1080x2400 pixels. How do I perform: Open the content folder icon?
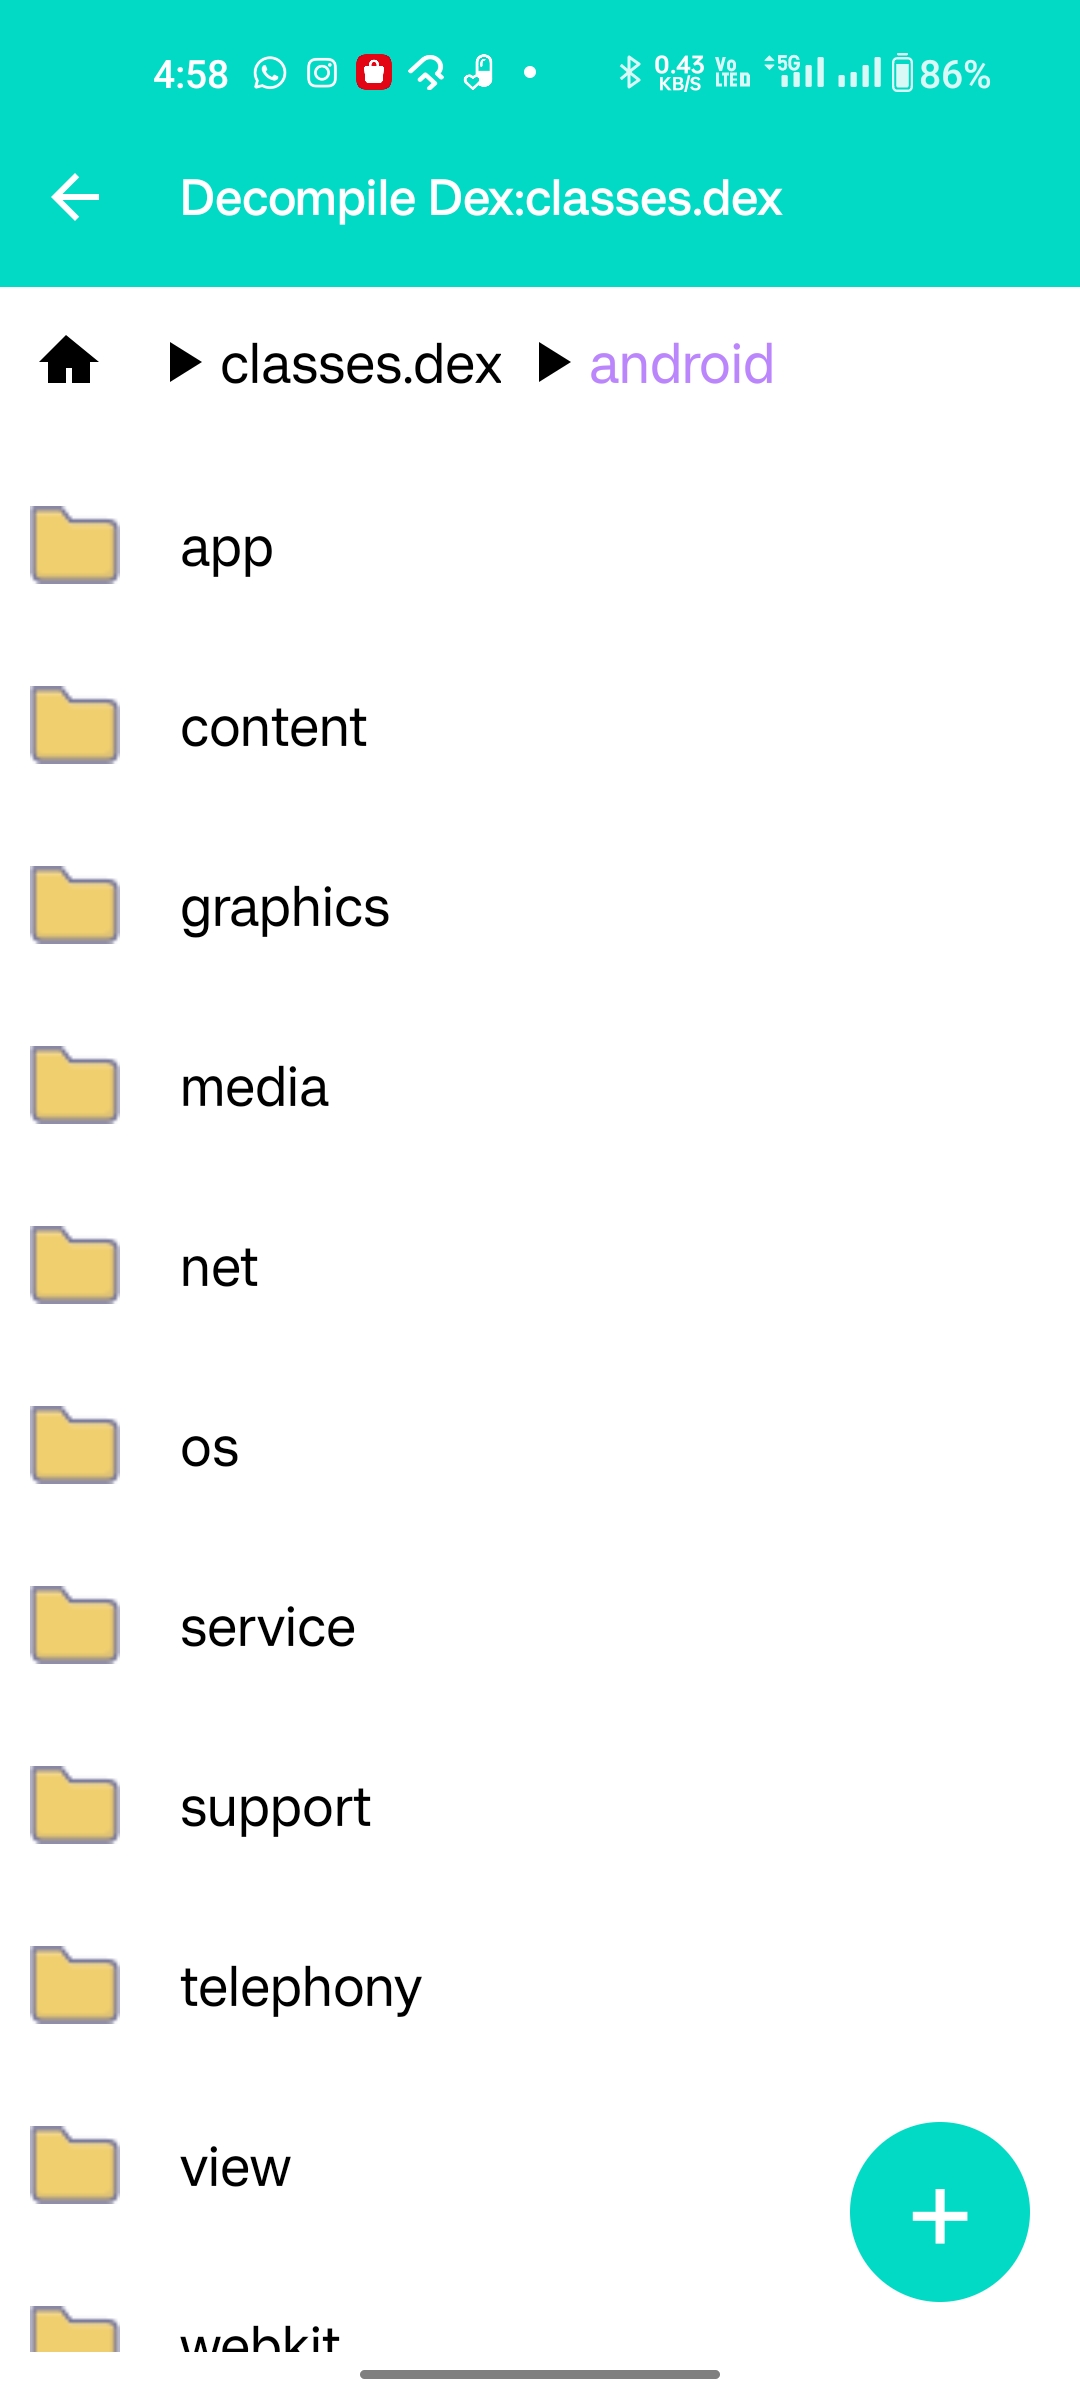[75, 725]
